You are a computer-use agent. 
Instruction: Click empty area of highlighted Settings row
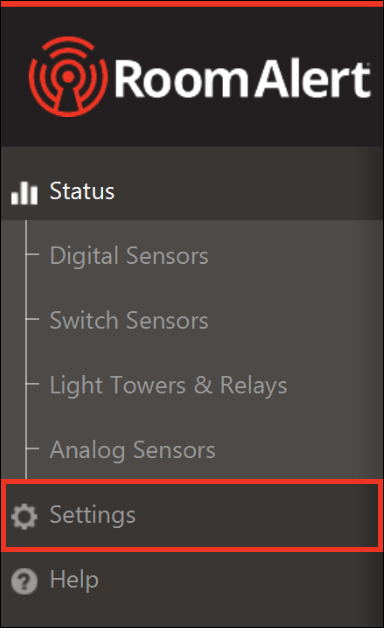256,515
